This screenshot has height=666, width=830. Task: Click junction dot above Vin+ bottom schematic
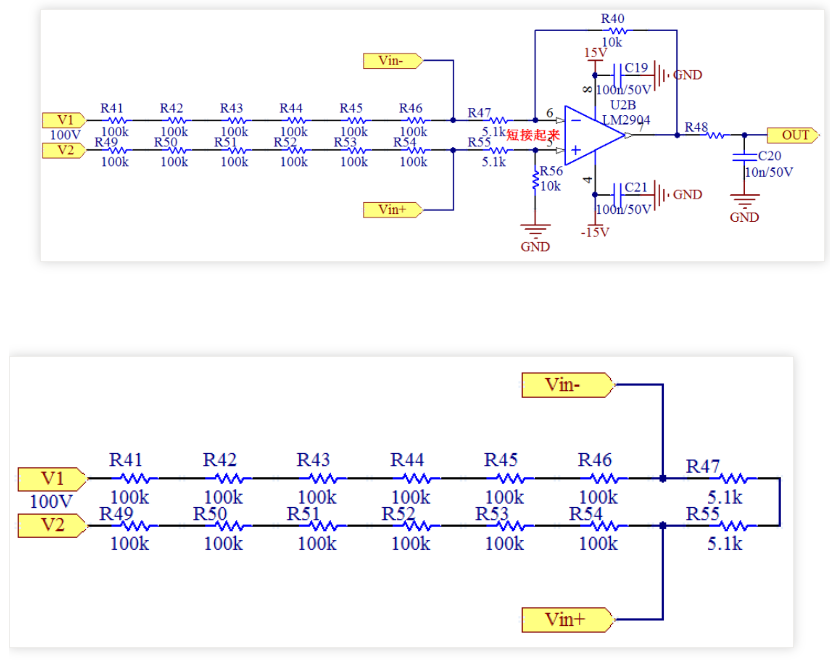(x=663, y=526)
